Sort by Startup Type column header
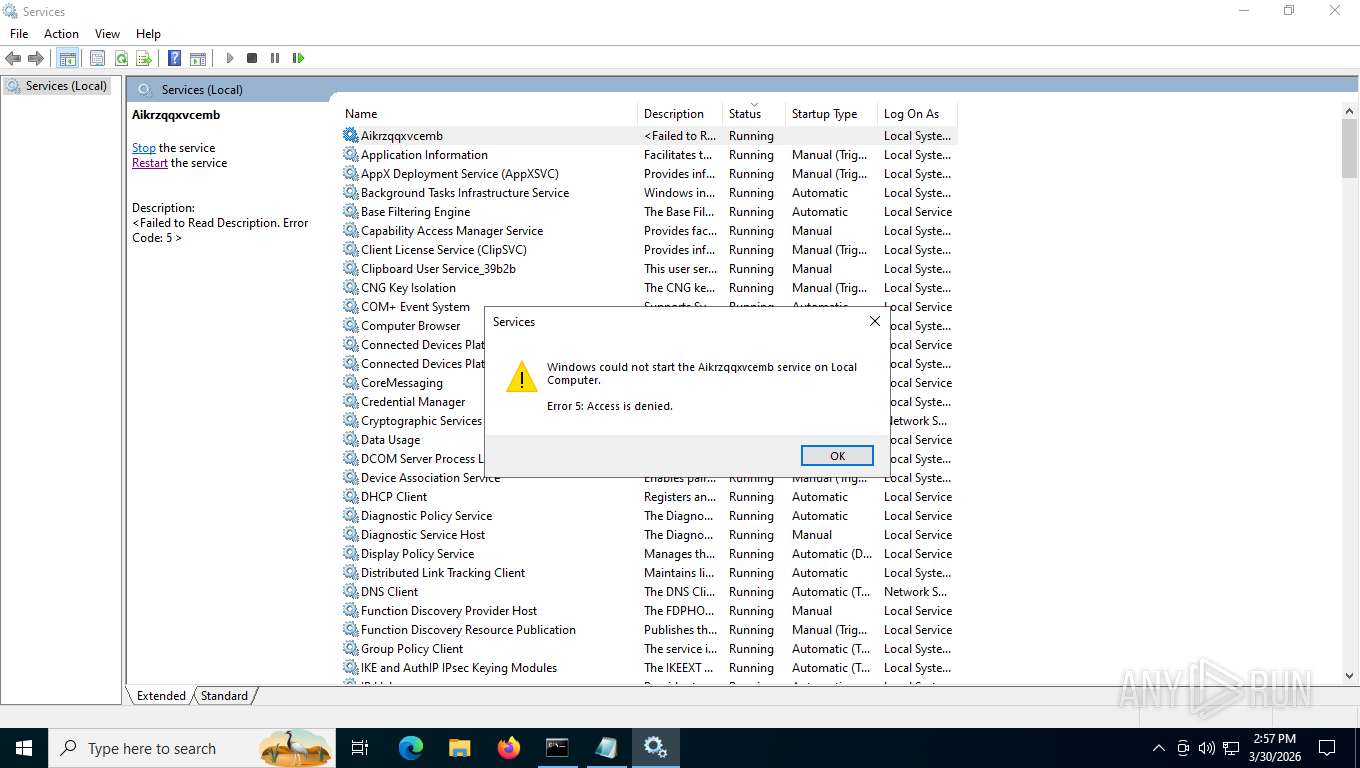Screen dimensions: 1360x768 tap(831, 114)
